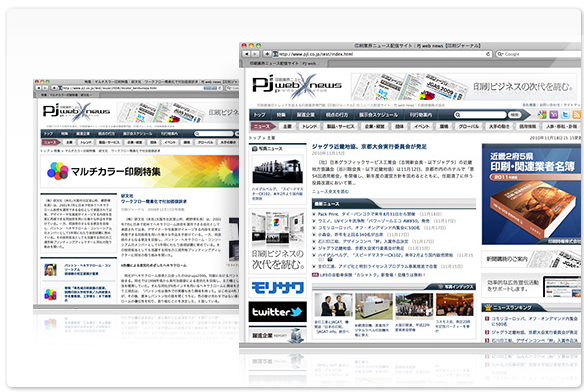Open the orange RSS feed icon
The width and height of the screenshot is (584, 392).
point(577,115)
